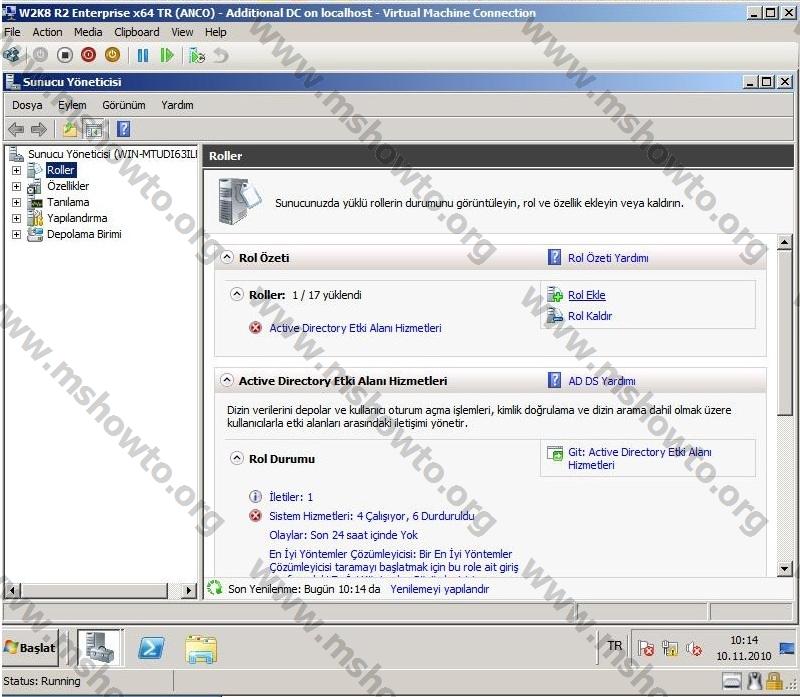
Task: Expand the Depolama Birimi tree node
Action: pos(16,235)
